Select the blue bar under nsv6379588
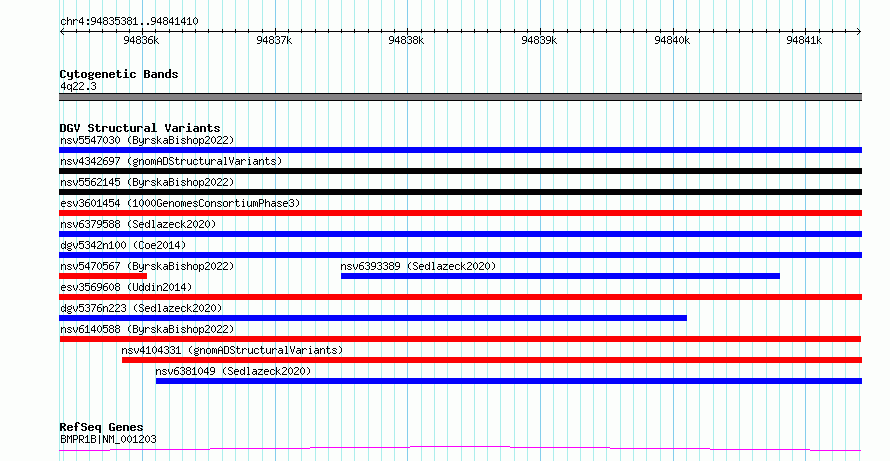Image resolution: width=890 pixels, height=461 pixels. point(460,234)
